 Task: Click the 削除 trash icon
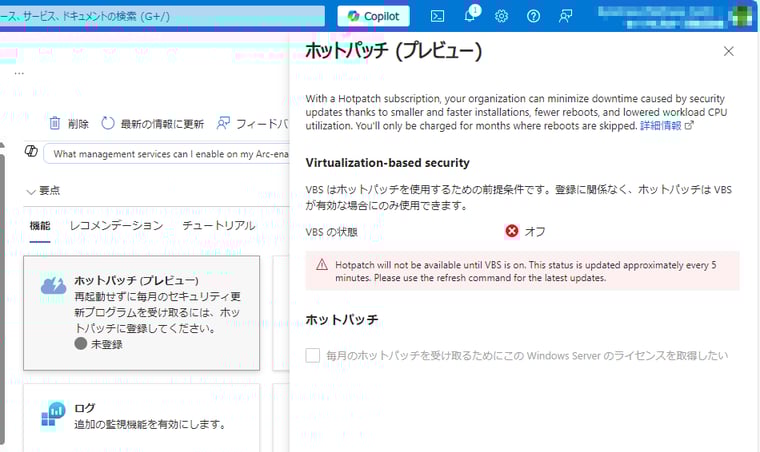(55, 124)
